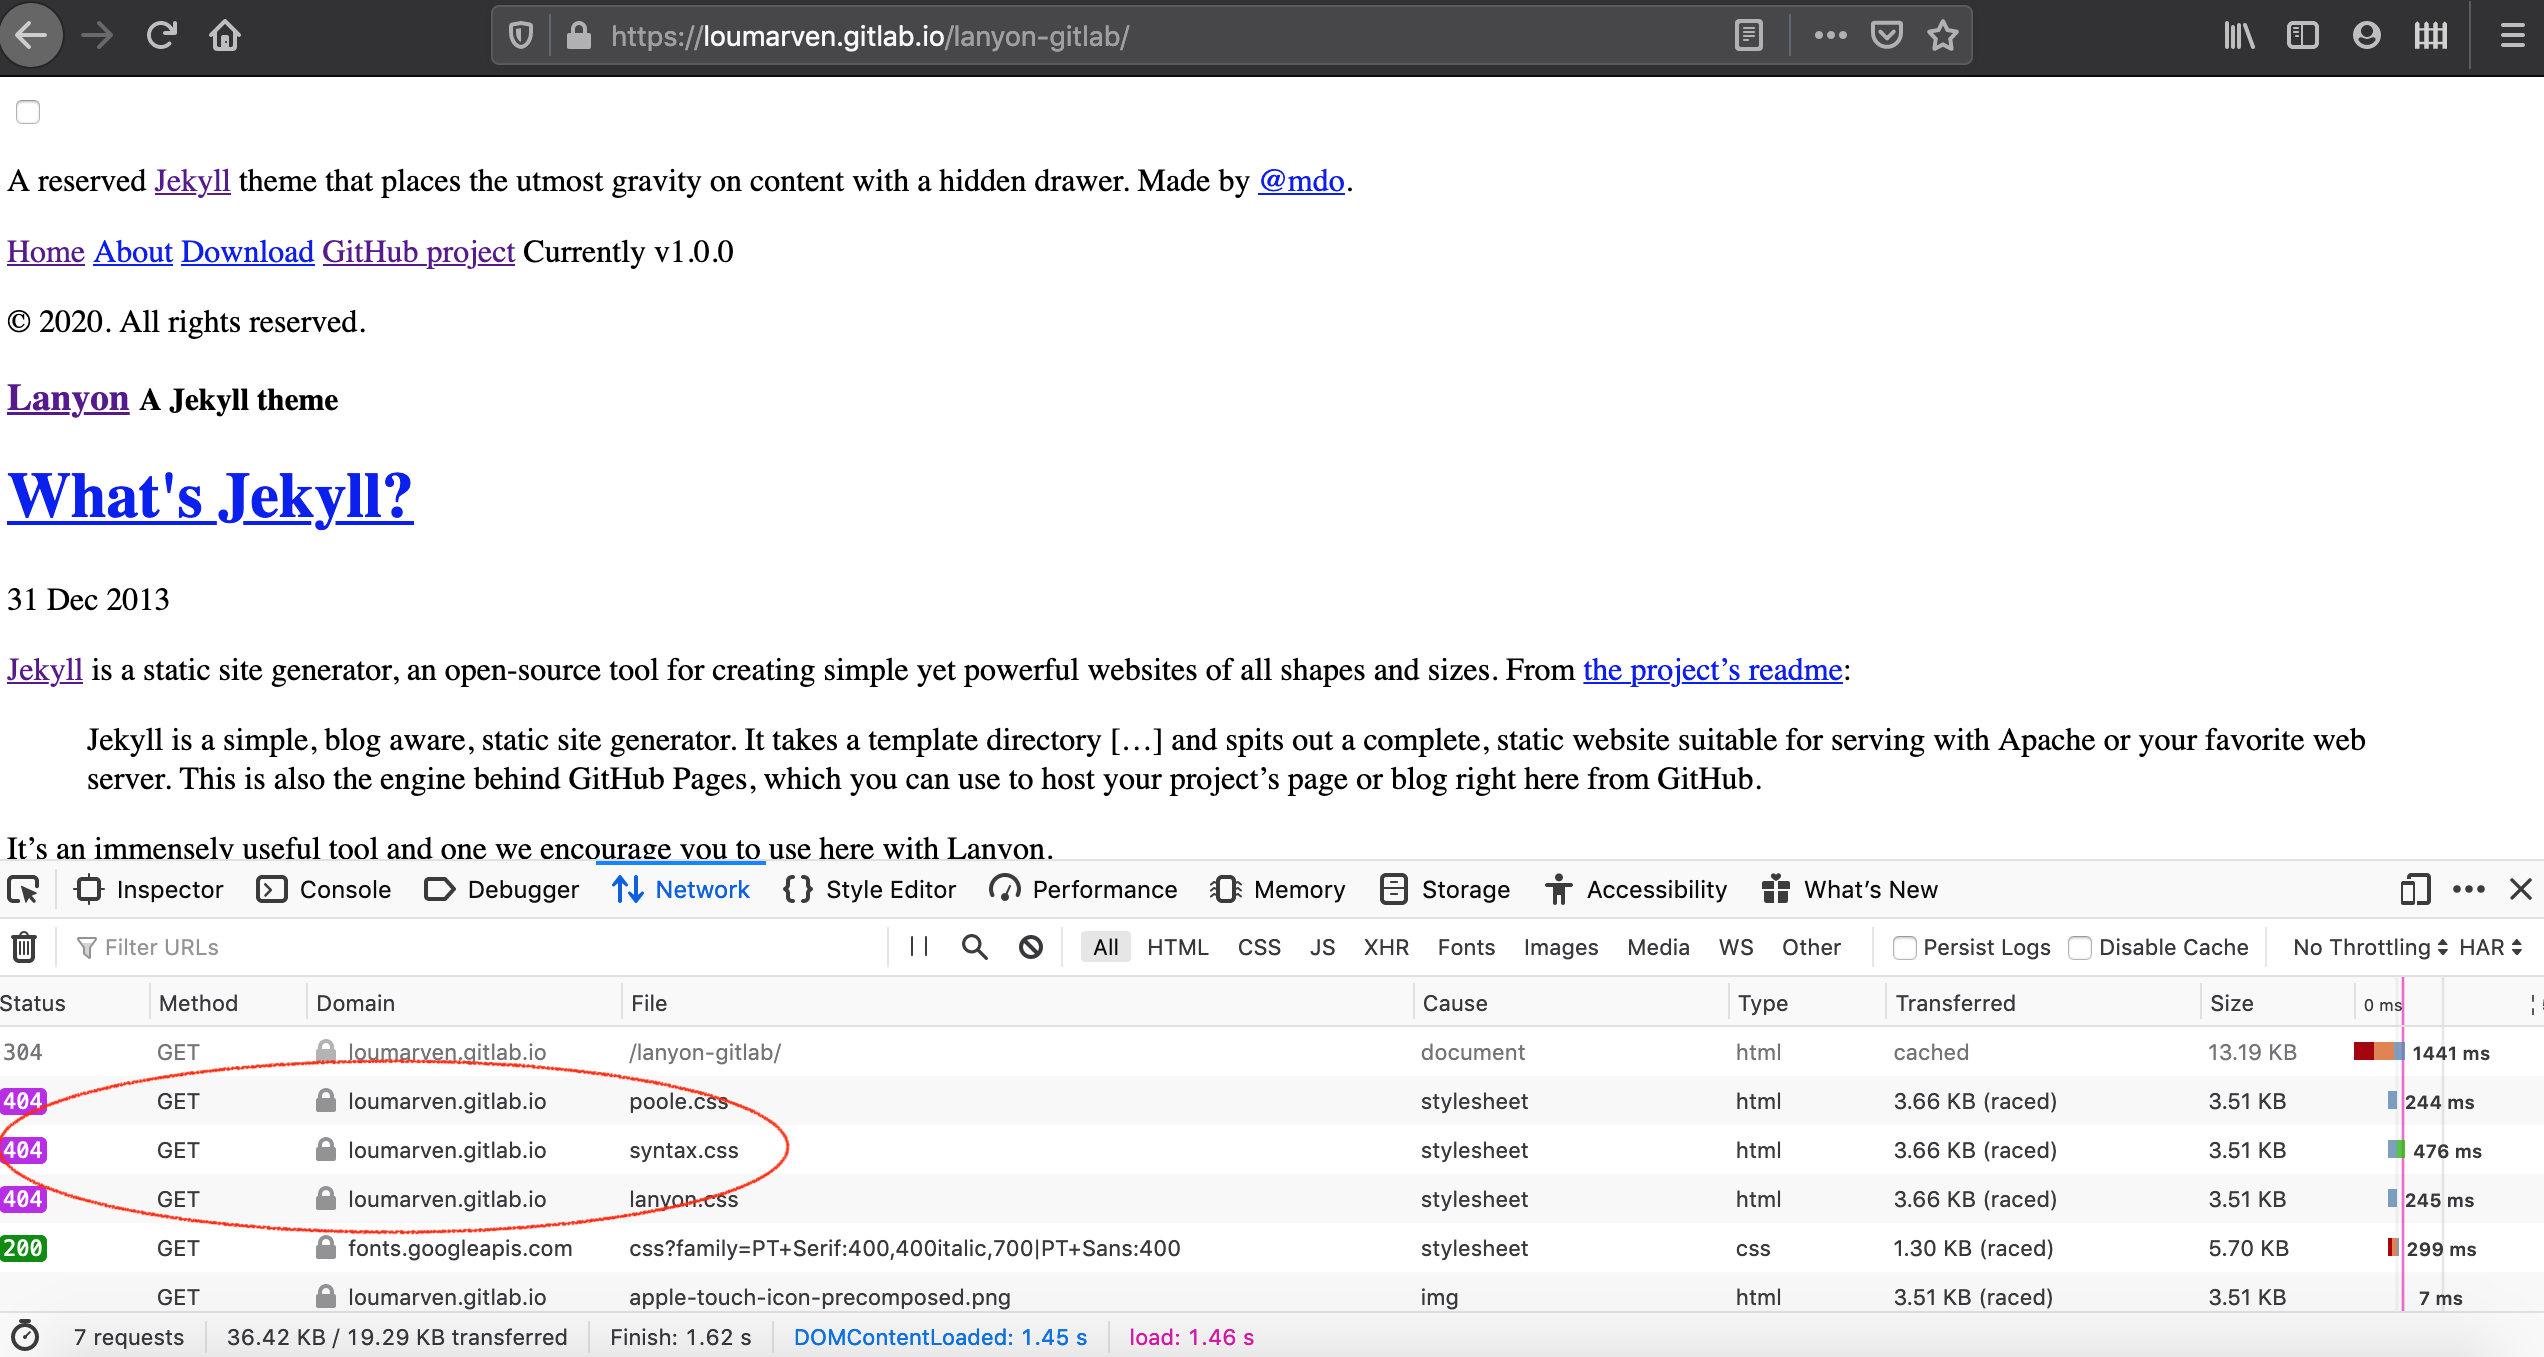Select the fonts.googleapis.com request row
The height and width of the screenshot is (1357, 2544).
[x=1272, y=1248]
